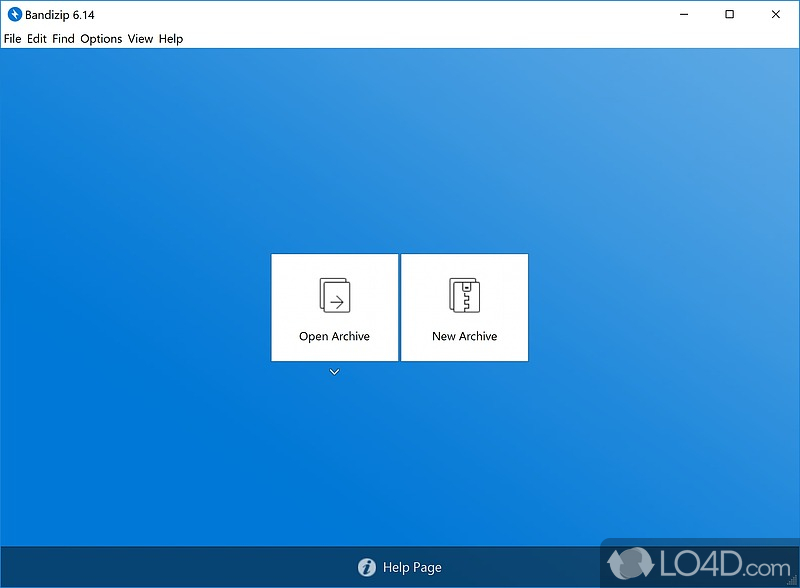
Task: Click the LO4D.com watermark
Action: [x=700, y=562]
